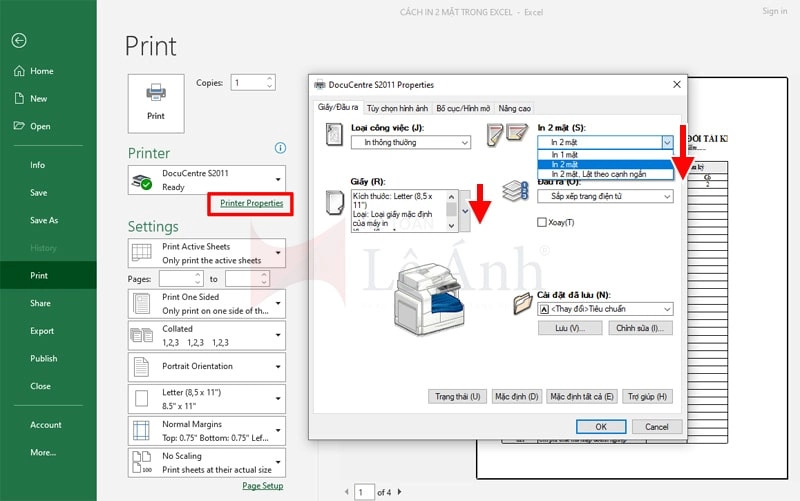The image size is (800, 501).
Task: Go to previous preview page arrow
Action: 347,492
